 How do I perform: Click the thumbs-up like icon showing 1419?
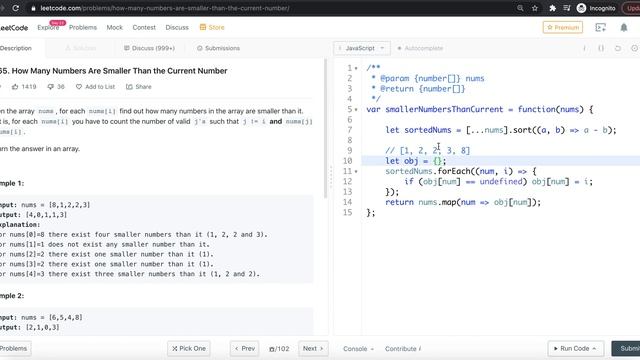[x=15, y=87]
